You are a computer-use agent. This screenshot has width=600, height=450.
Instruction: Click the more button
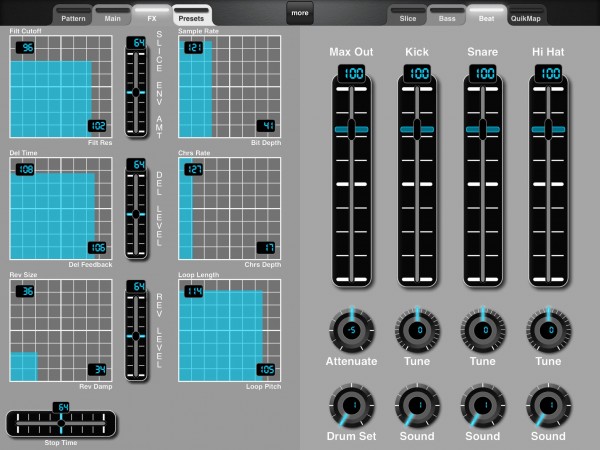pos(300,13)
